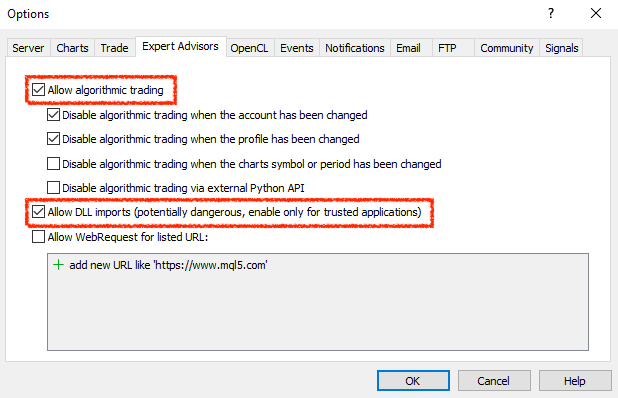The width and height of the screenshot is (618, 398).
Task: Open the Notifications tab
Action: (x=355, y=48)
